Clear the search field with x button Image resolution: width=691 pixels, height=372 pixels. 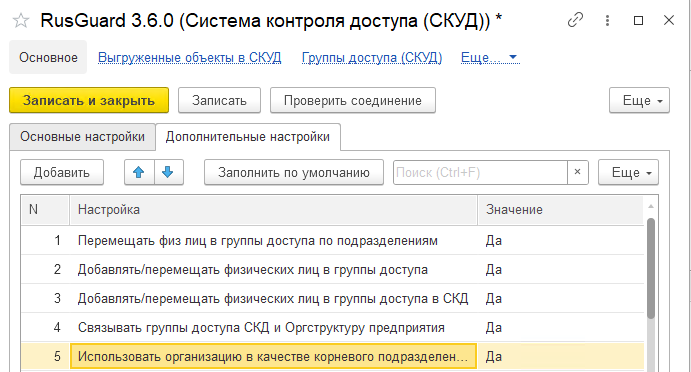pos(577,172)
